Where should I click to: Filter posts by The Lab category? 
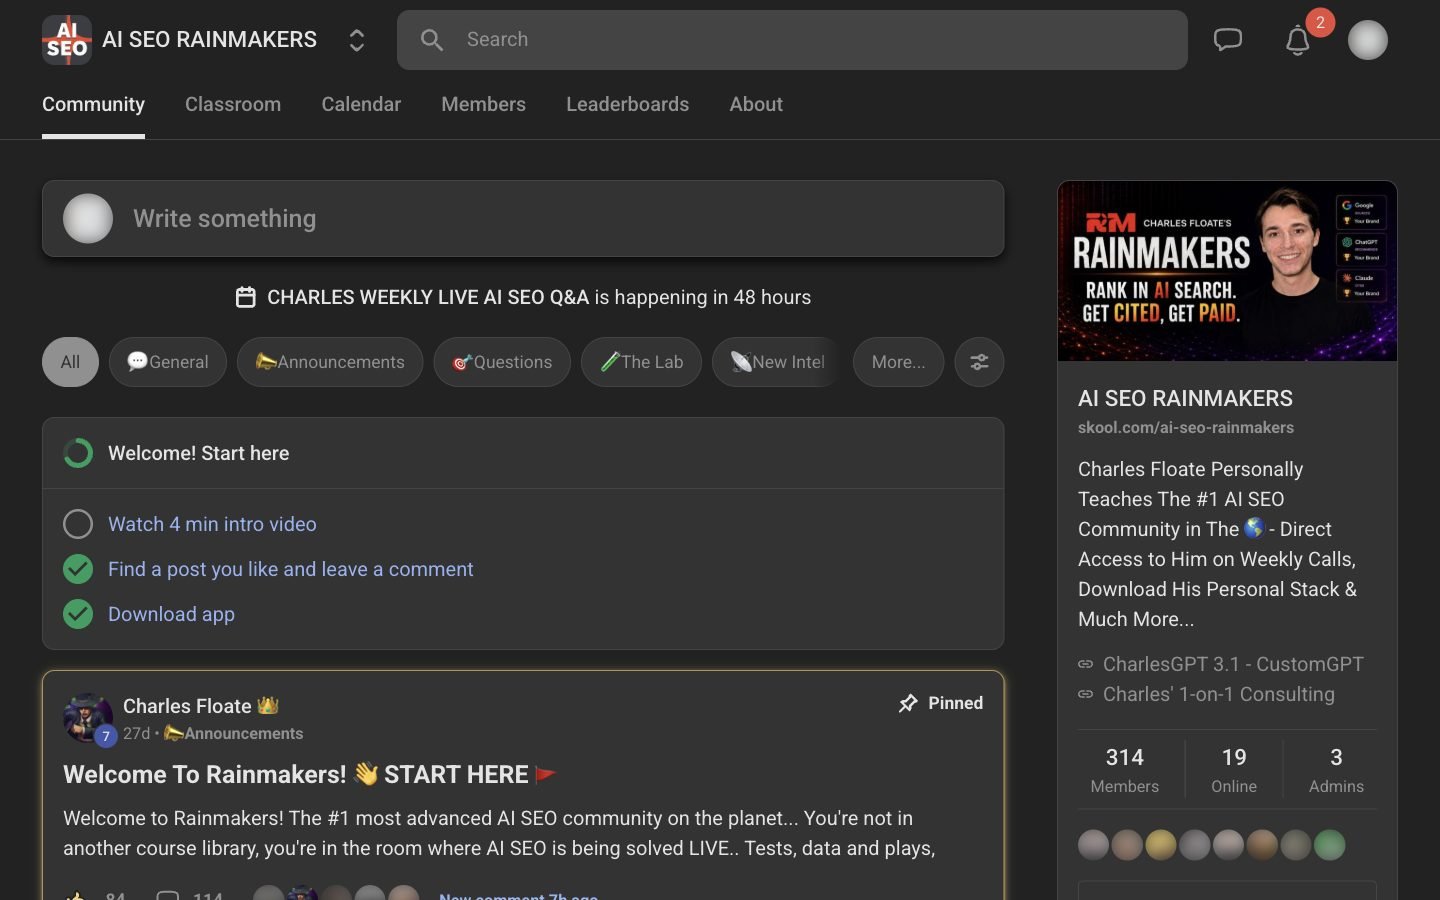tap(641, 362)
